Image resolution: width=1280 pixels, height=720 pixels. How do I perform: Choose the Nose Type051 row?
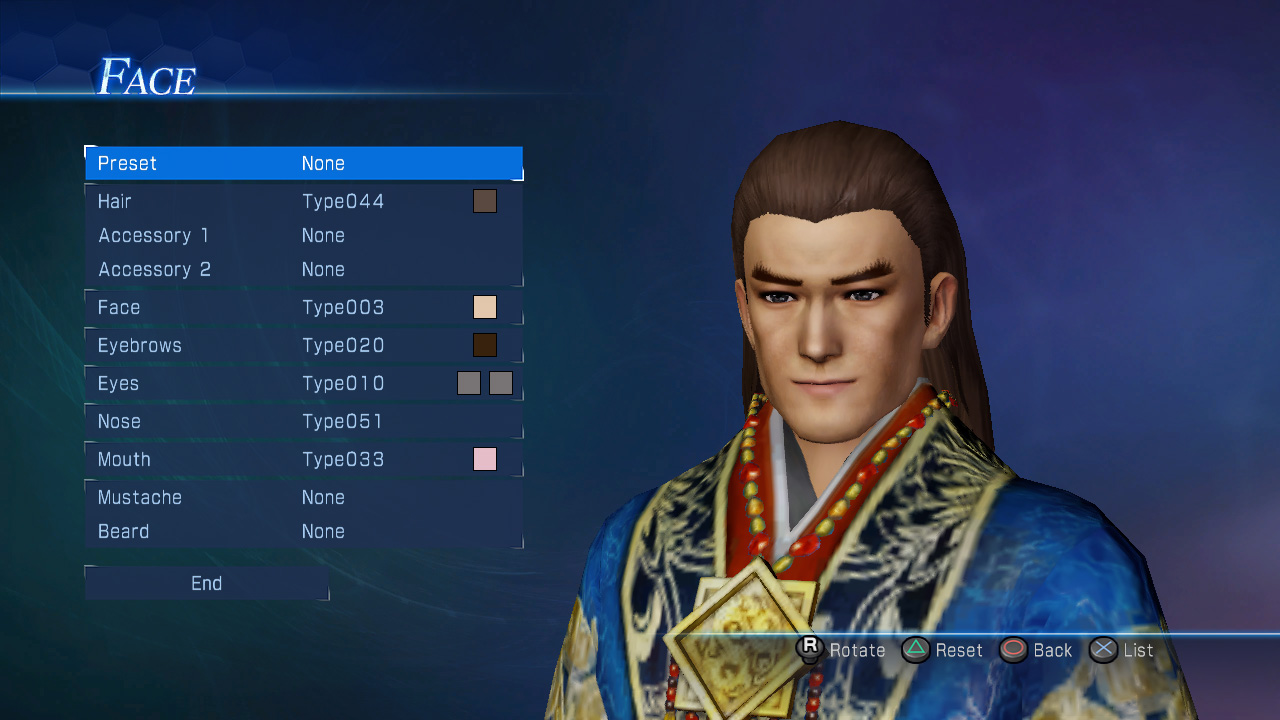(x=304, y=421)
